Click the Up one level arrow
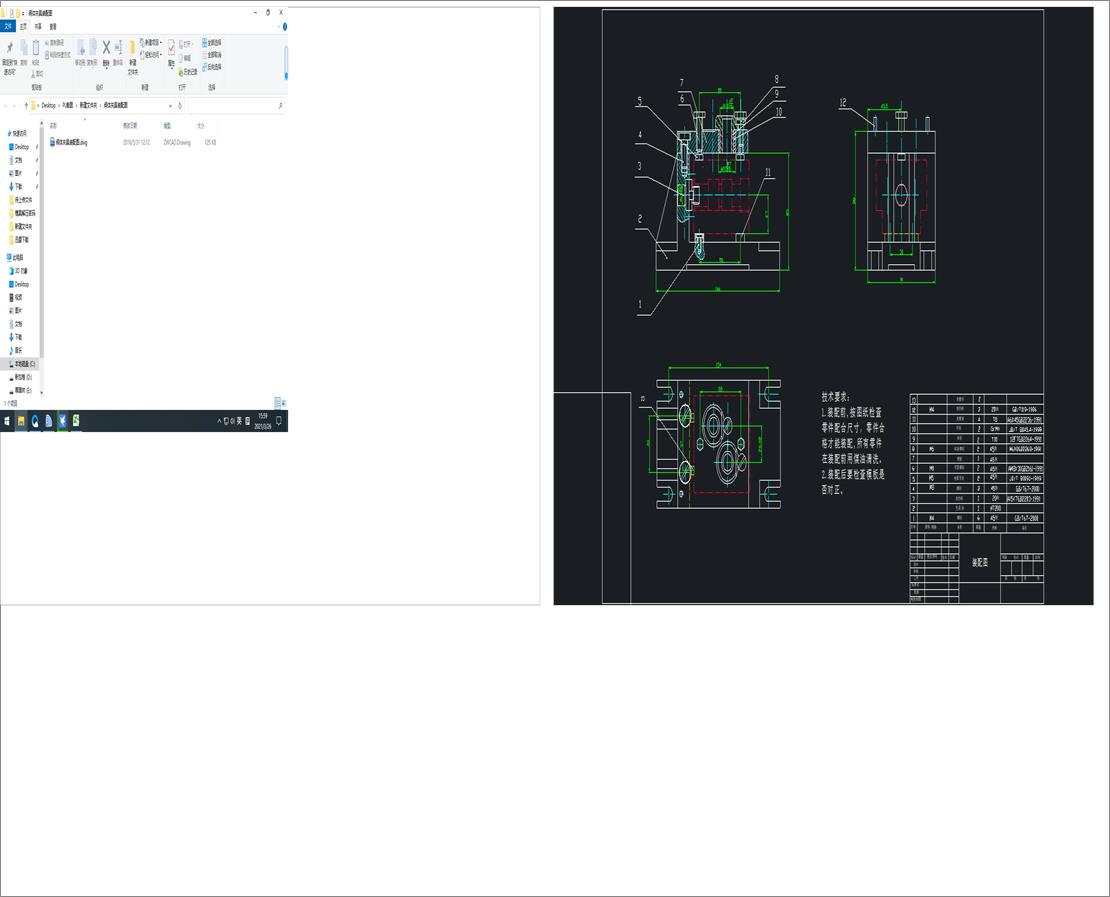The width and height of the screenshot is (1110, 897). (26, 105)
